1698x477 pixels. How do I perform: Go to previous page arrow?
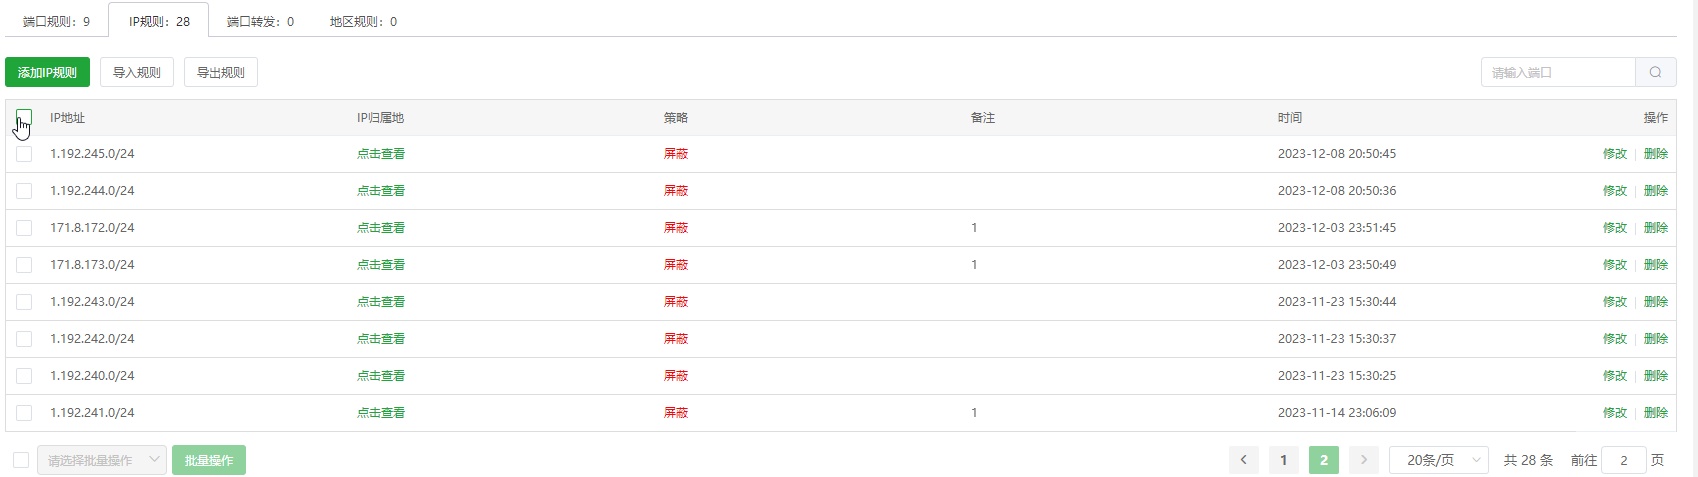point(1243,460)
